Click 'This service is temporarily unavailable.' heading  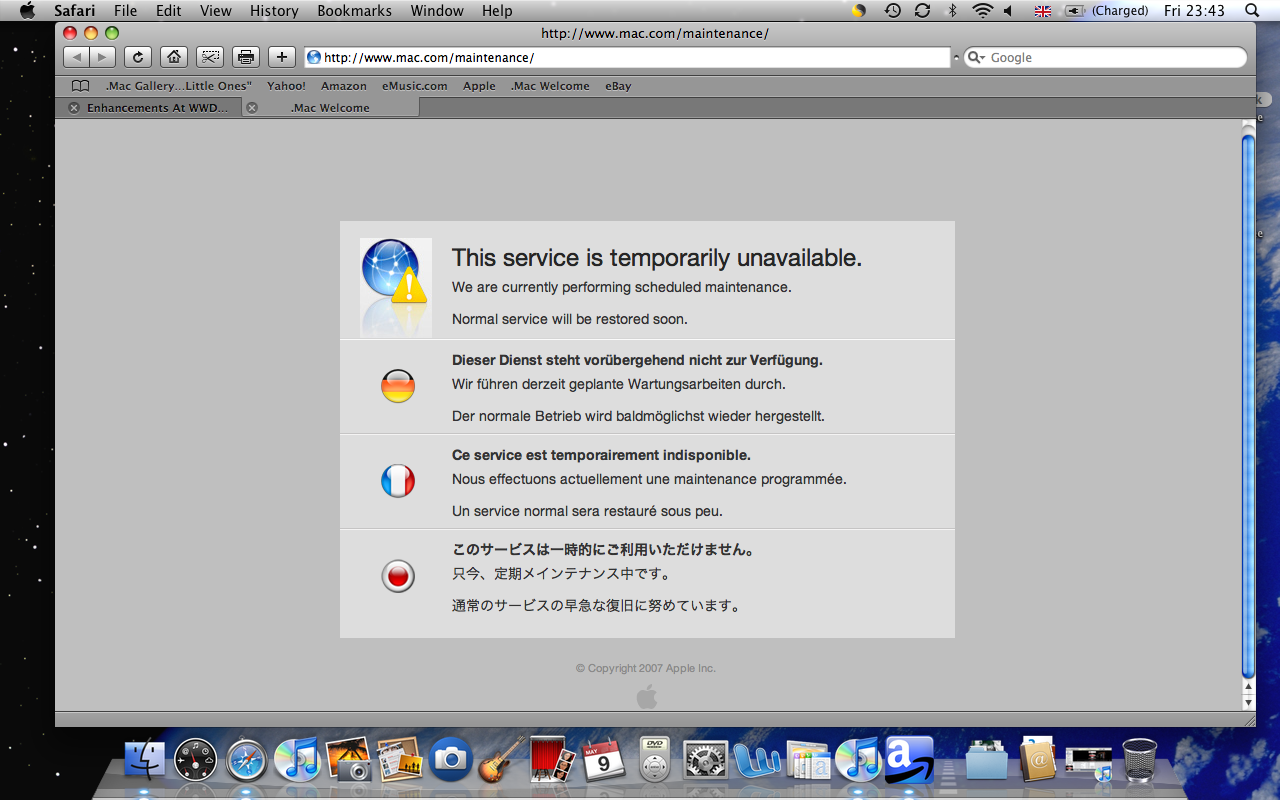(657, 258)
